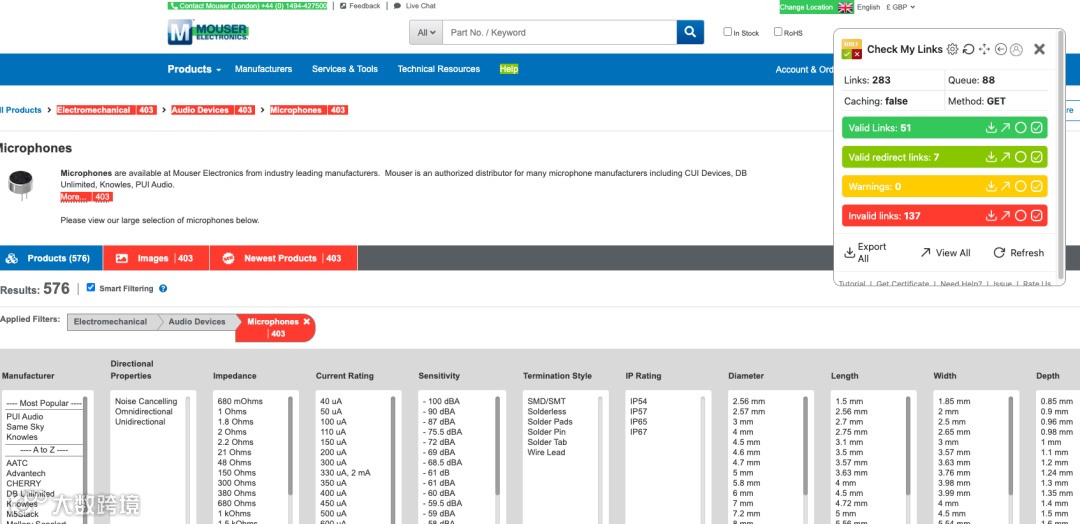Open Check My Links settings gear
This screenshot has width=1080, height=524.
(953, 49)
